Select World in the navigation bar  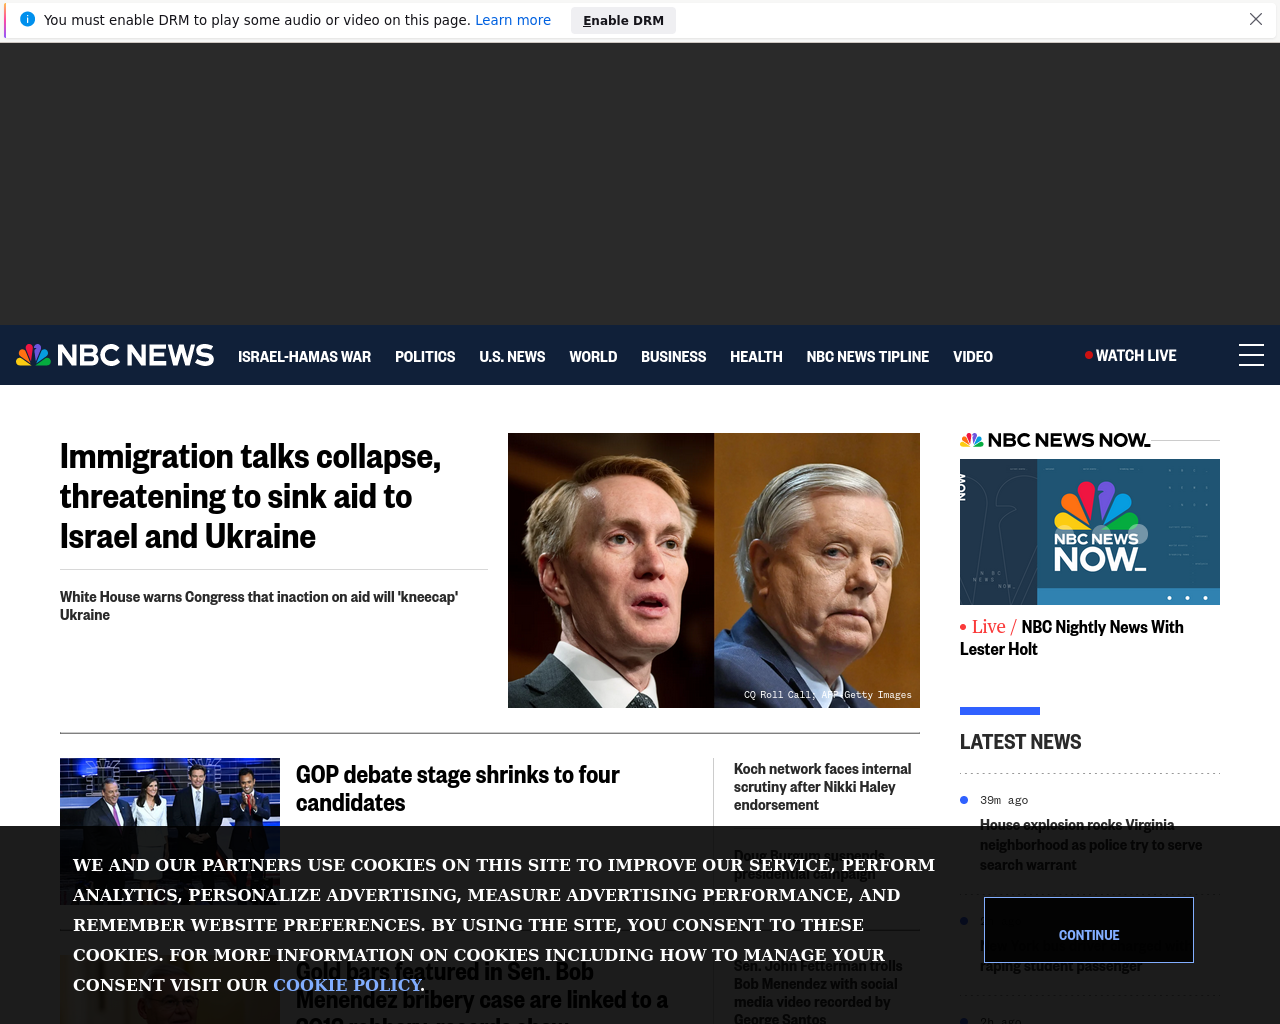coord(593,356)
